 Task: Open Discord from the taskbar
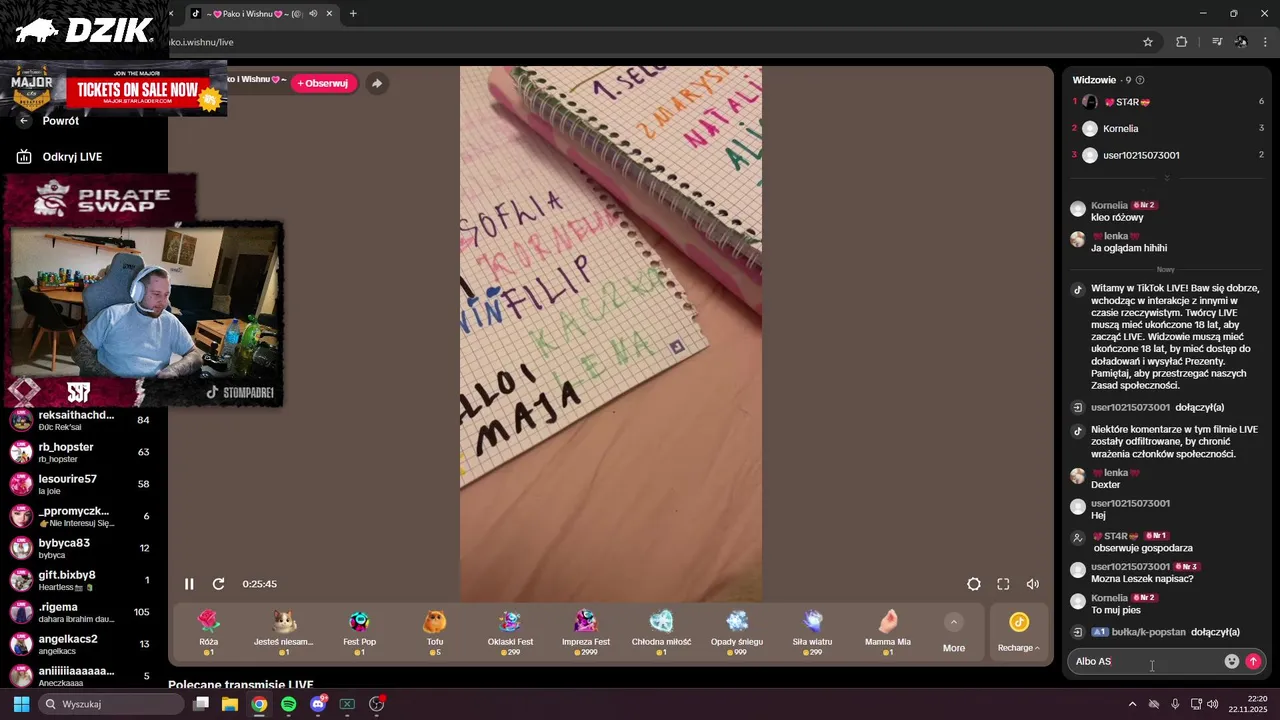click(x=318, y=704)
